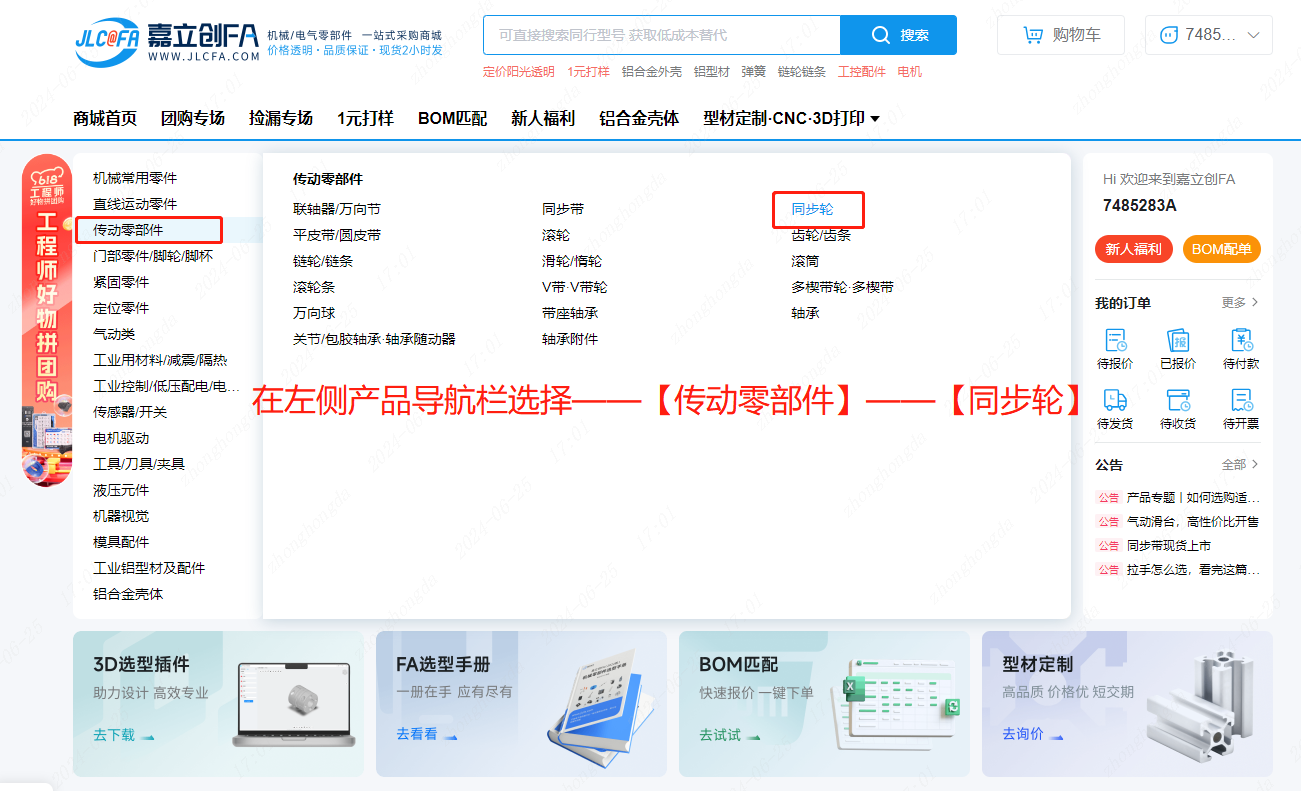Screen dimensions: 1301x791
Task: Open V带·V带轮 subcategory link
Action: [x=575, y=287]
